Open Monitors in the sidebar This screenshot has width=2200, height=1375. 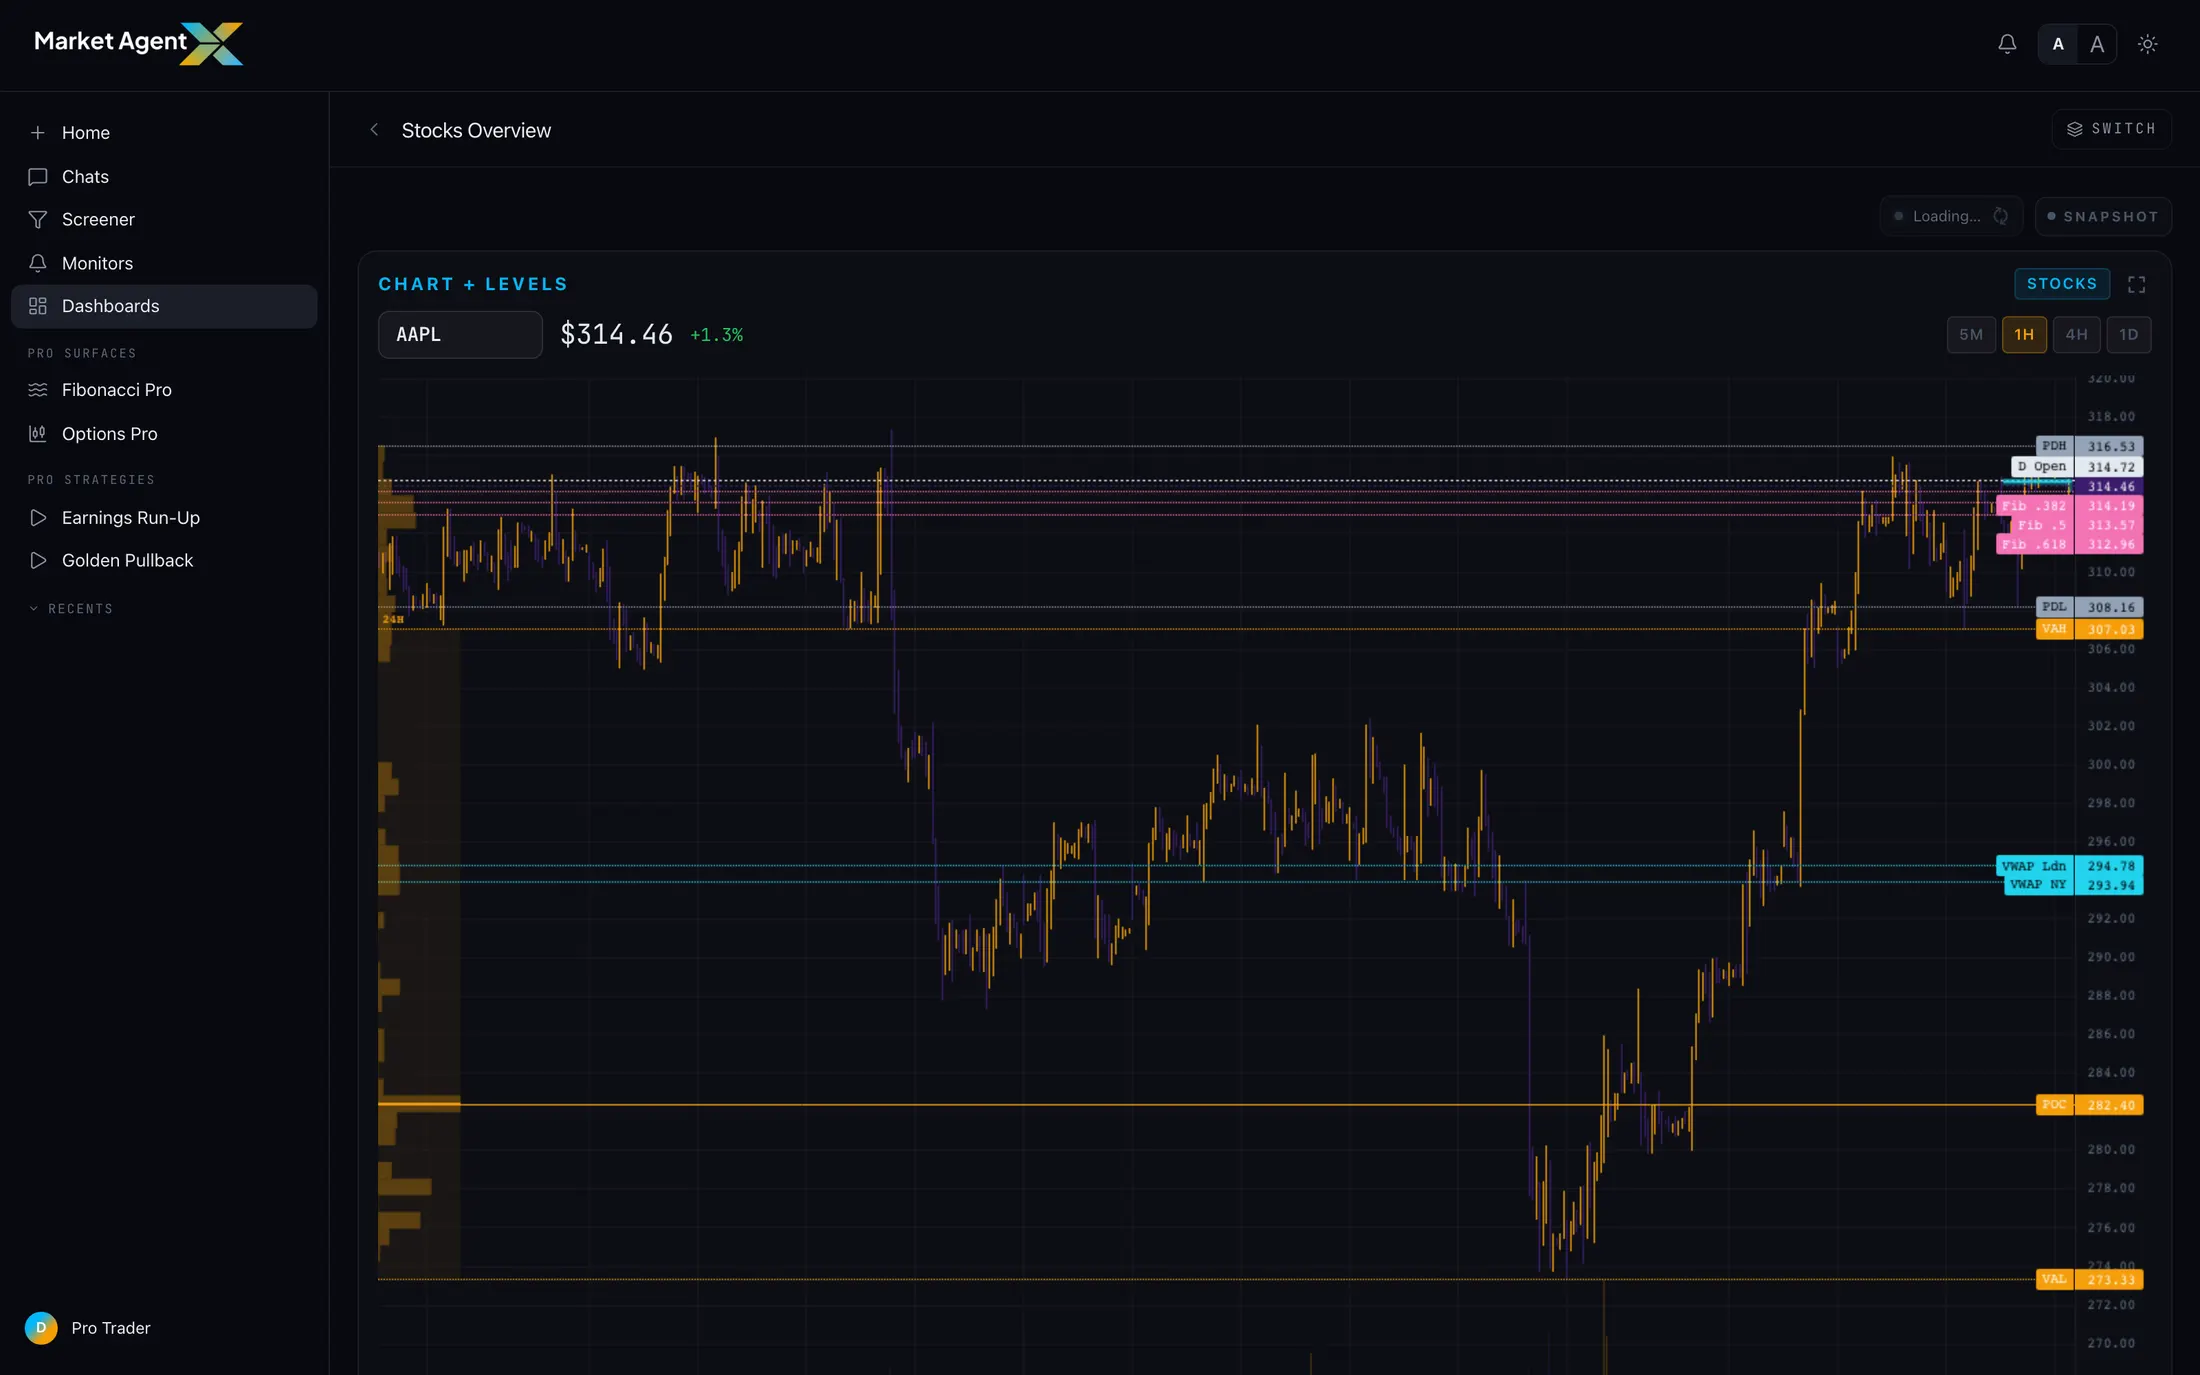[x=164, y=263]
